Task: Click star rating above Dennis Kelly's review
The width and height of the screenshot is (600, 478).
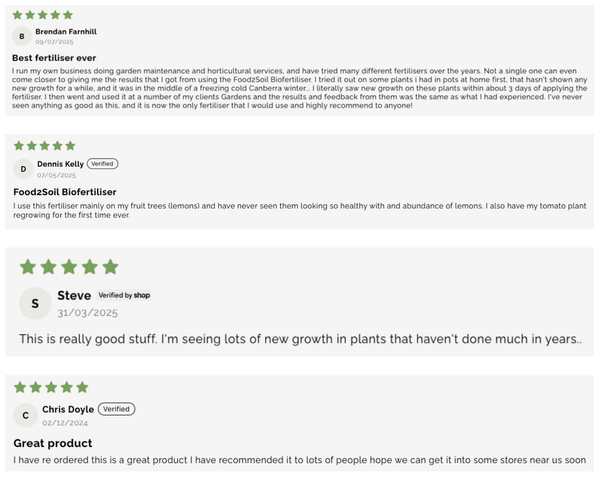Action: 43,146
